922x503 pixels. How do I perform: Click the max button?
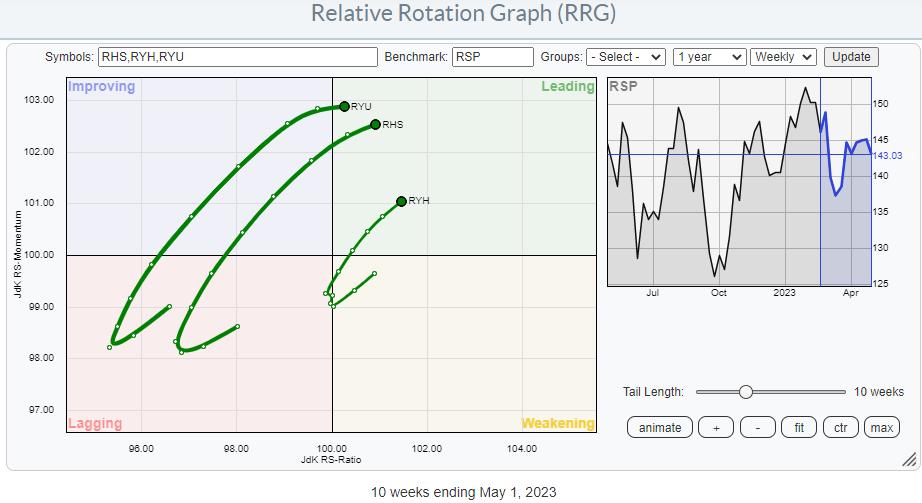pos(881,427)
